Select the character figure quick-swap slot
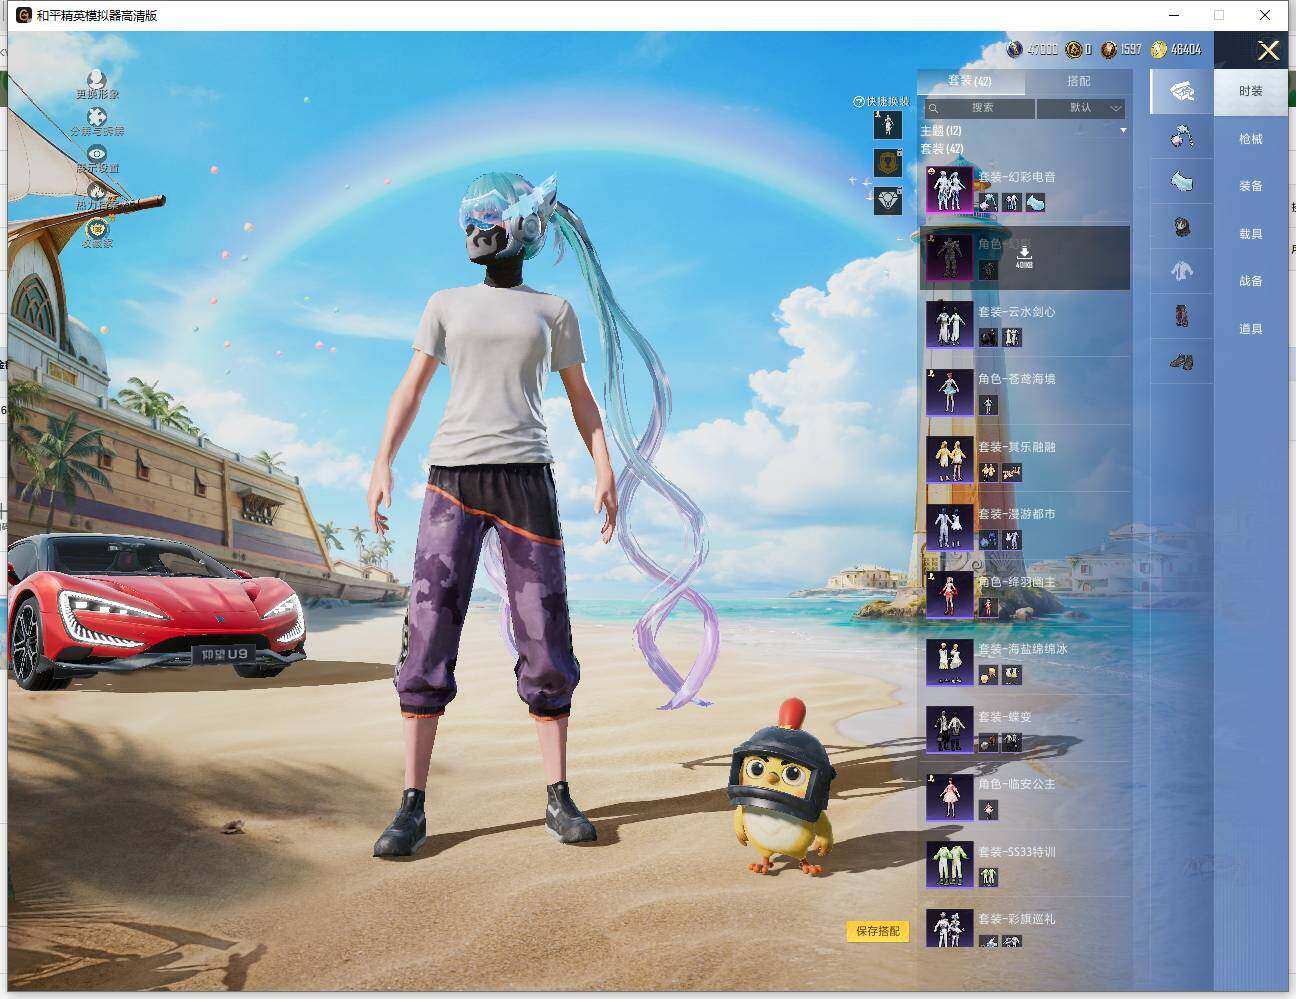Viewport: 1296px width, 999px height. (x=888, y=125)
